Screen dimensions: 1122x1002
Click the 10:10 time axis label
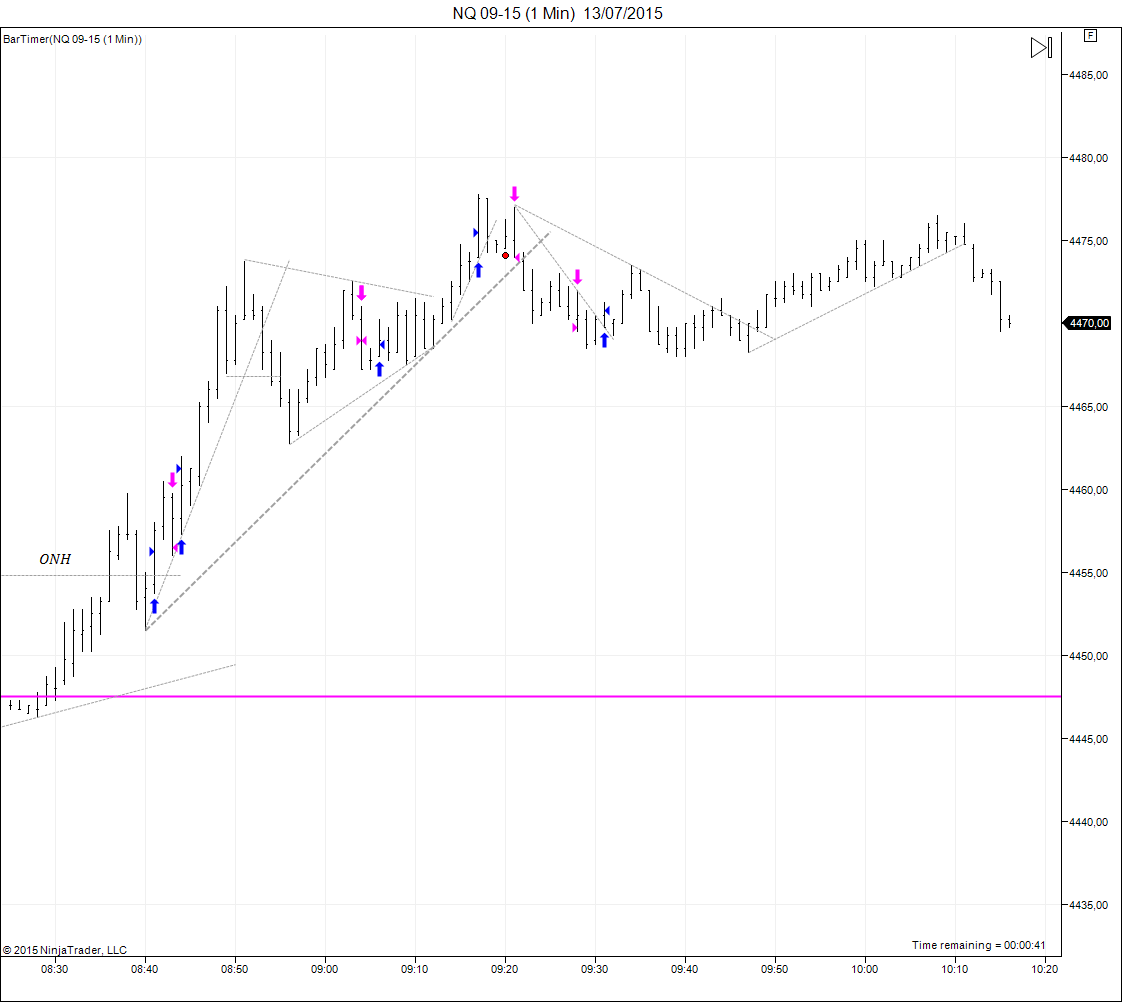(x=955, y=969)
